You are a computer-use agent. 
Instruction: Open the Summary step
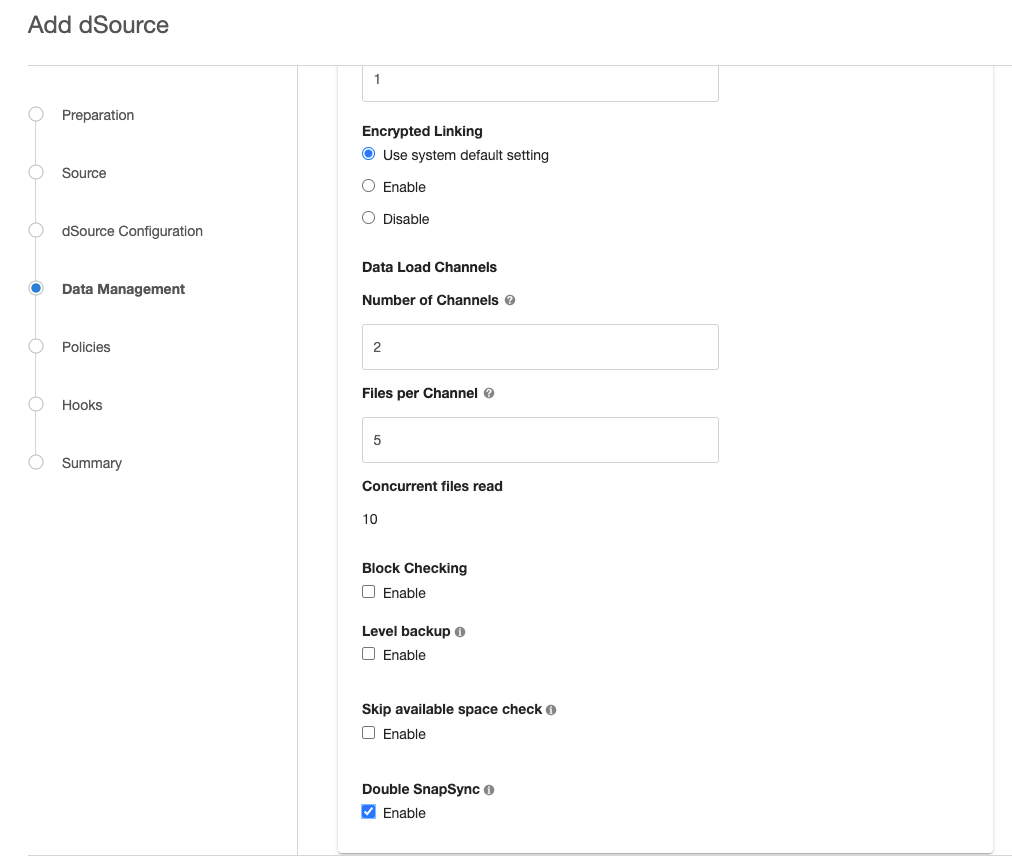click(x=36, y=463)
